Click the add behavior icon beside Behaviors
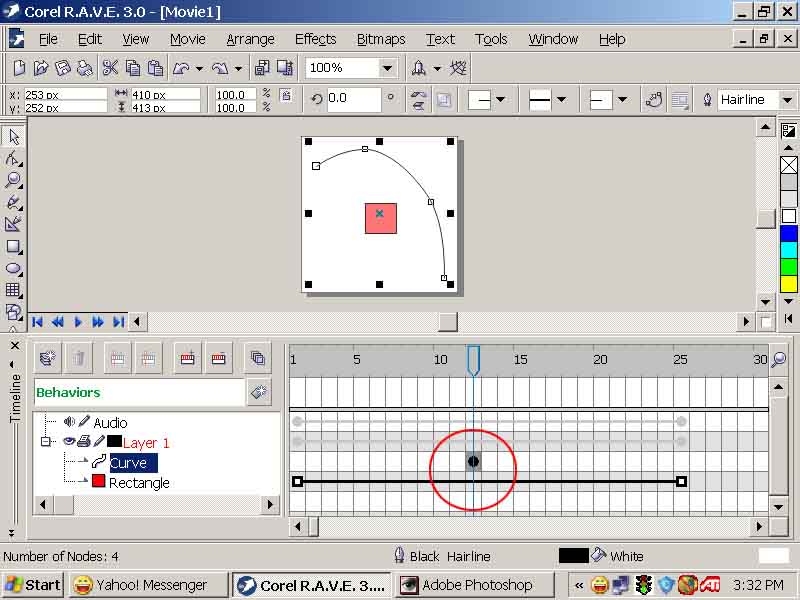800x600 pixels. click(x=259, y=392)
